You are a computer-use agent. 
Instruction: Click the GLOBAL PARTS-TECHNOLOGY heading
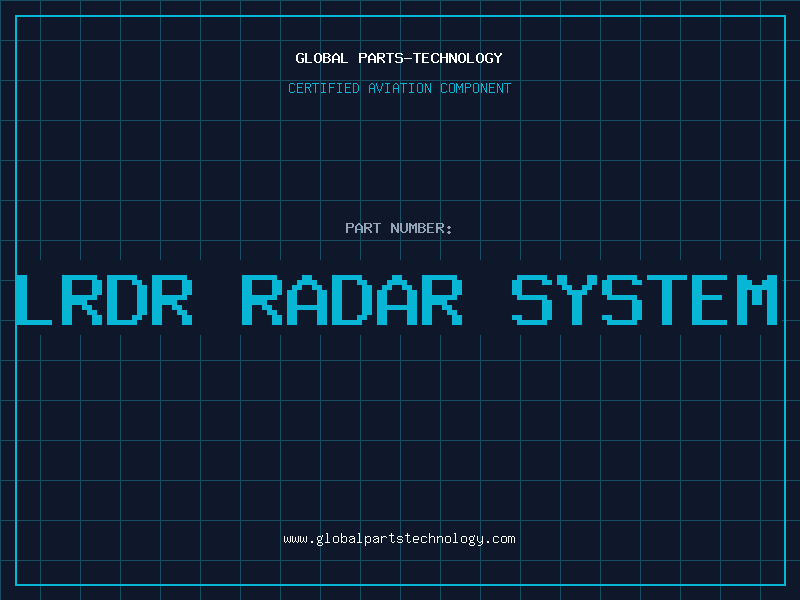pos(399,58)
